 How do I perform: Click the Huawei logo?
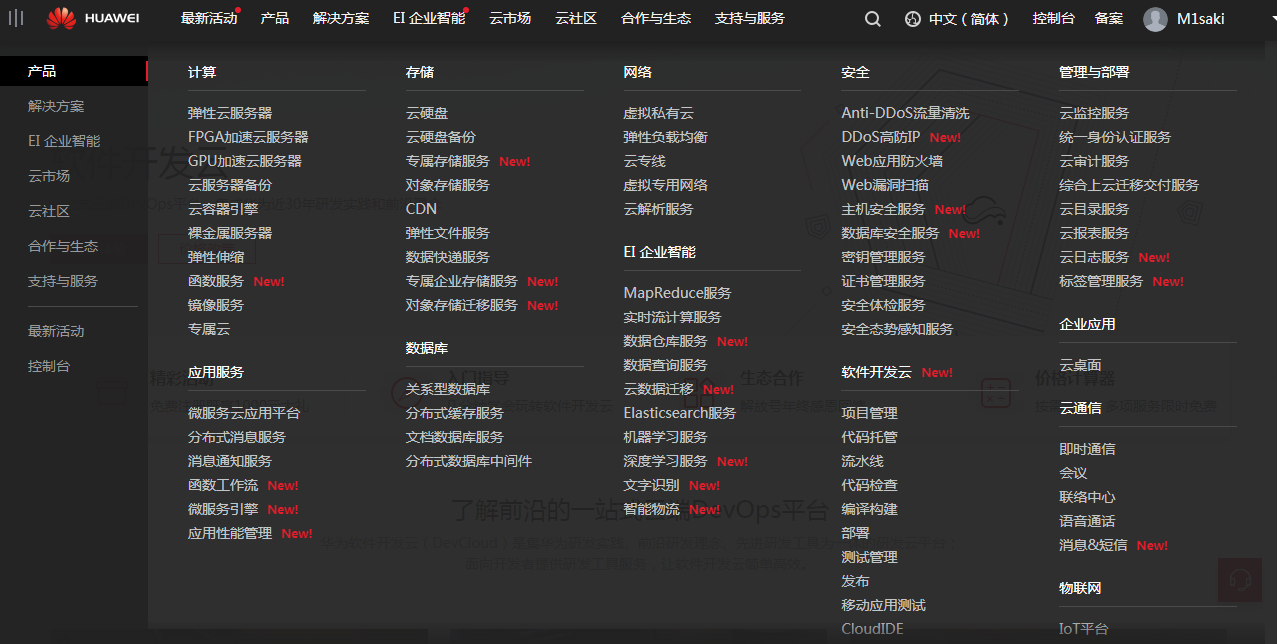[93, 18]
